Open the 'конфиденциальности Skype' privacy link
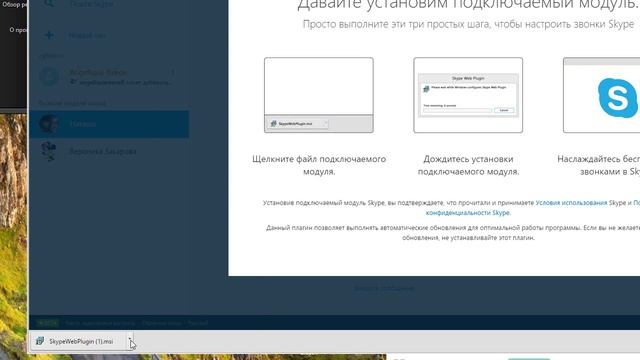Viewport: 640px width, 360px height. tap(468, 213)
